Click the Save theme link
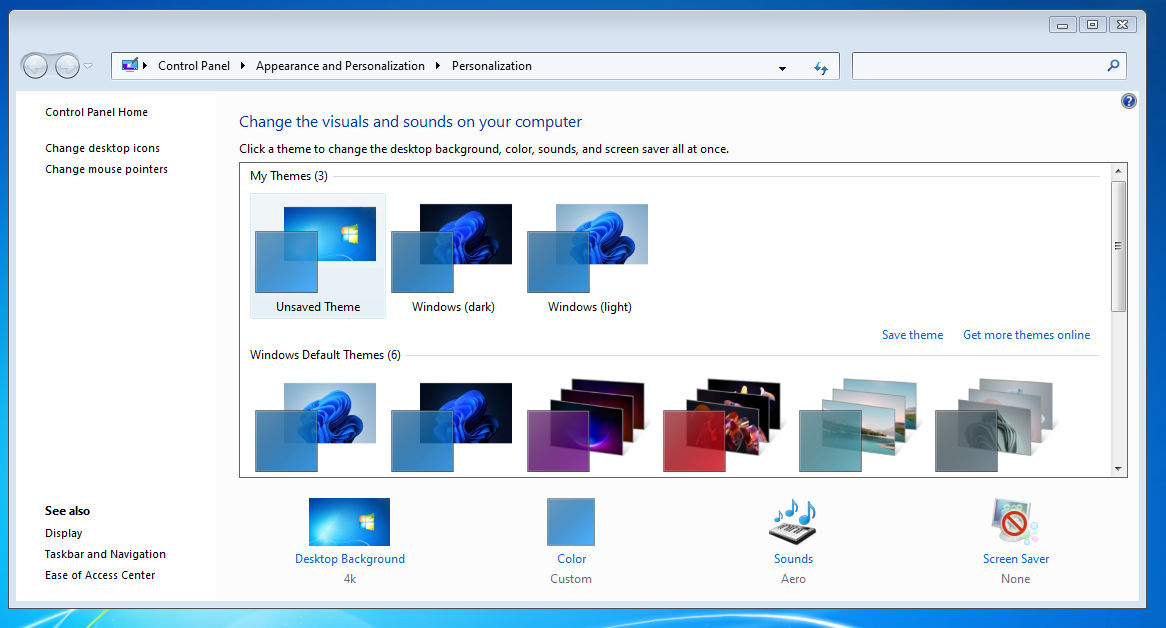Viewport: 1166px width, 628px height. pyautogui.click(x=911, y=334)
